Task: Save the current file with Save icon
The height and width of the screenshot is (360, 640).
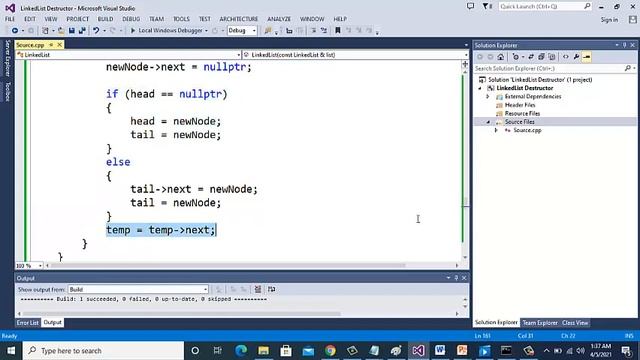Action: [72, 31]
